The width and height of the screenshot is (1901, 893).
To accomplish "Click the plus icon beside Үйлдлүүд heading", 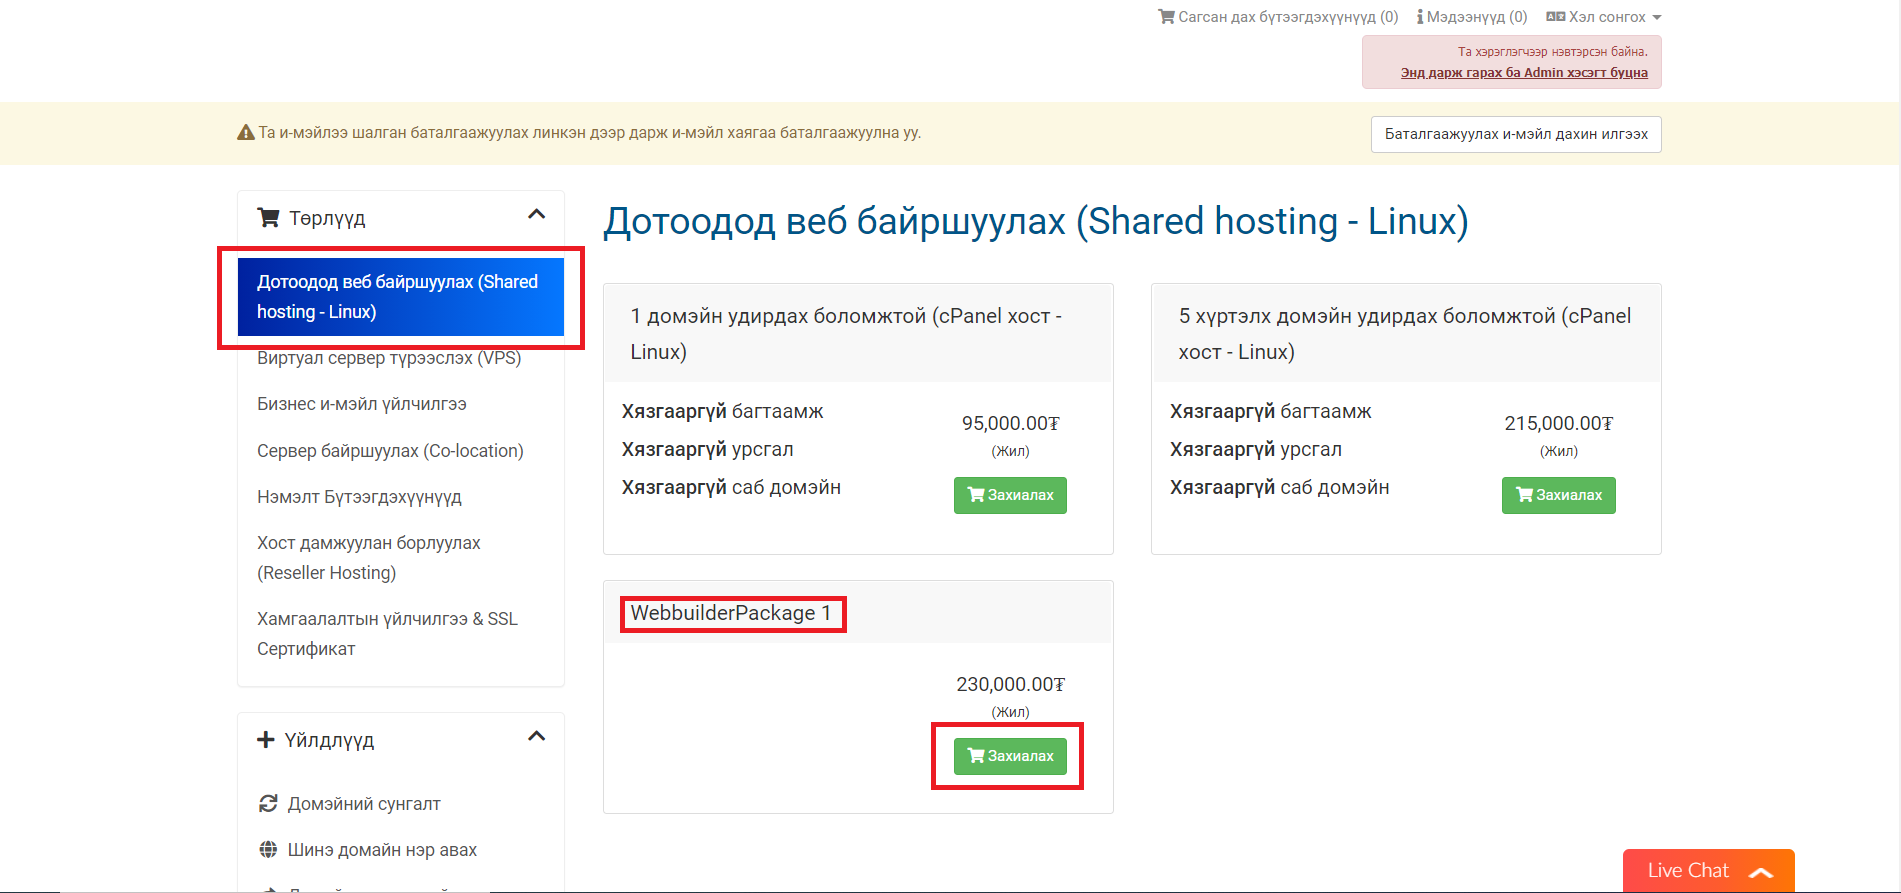I will pos(265,740).
